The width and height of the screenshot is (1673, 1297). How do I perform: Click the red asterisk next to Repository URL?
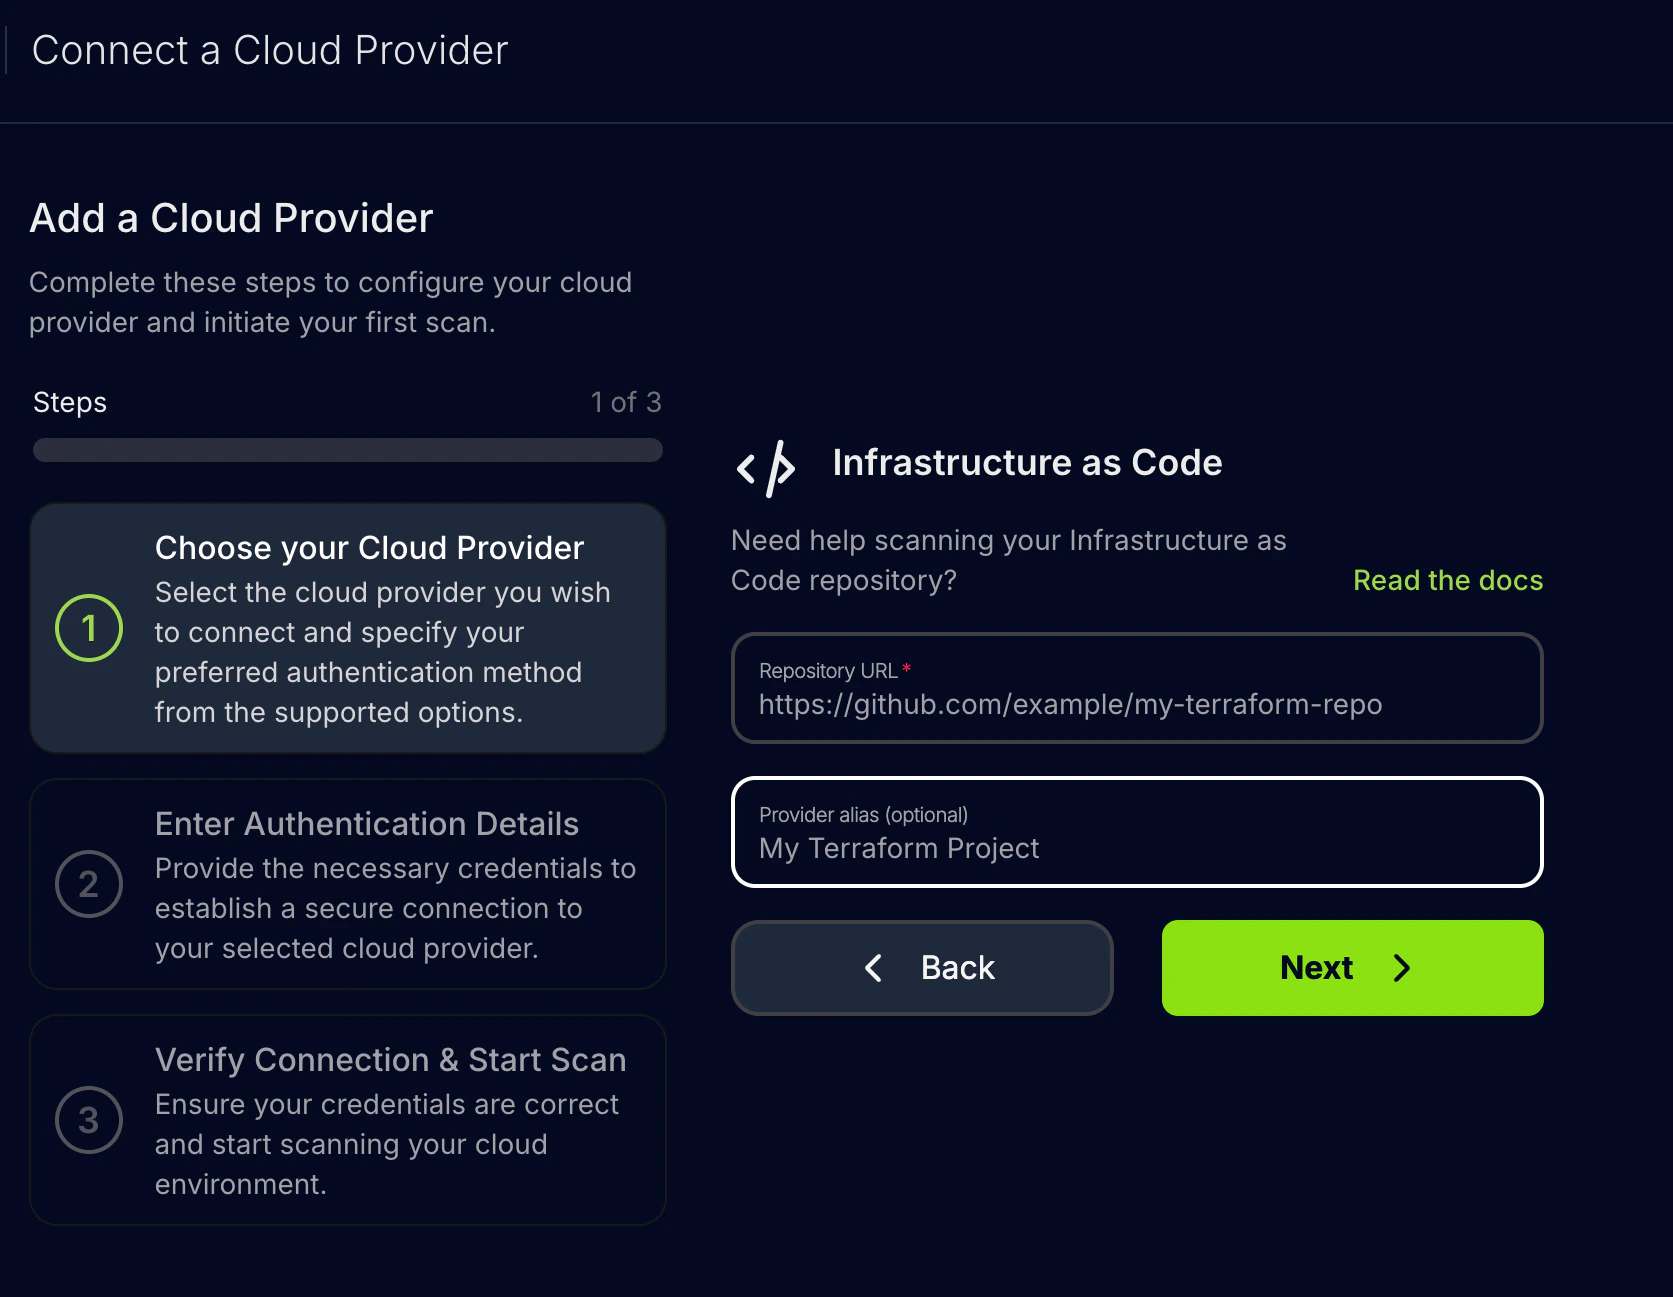point(907,668)
